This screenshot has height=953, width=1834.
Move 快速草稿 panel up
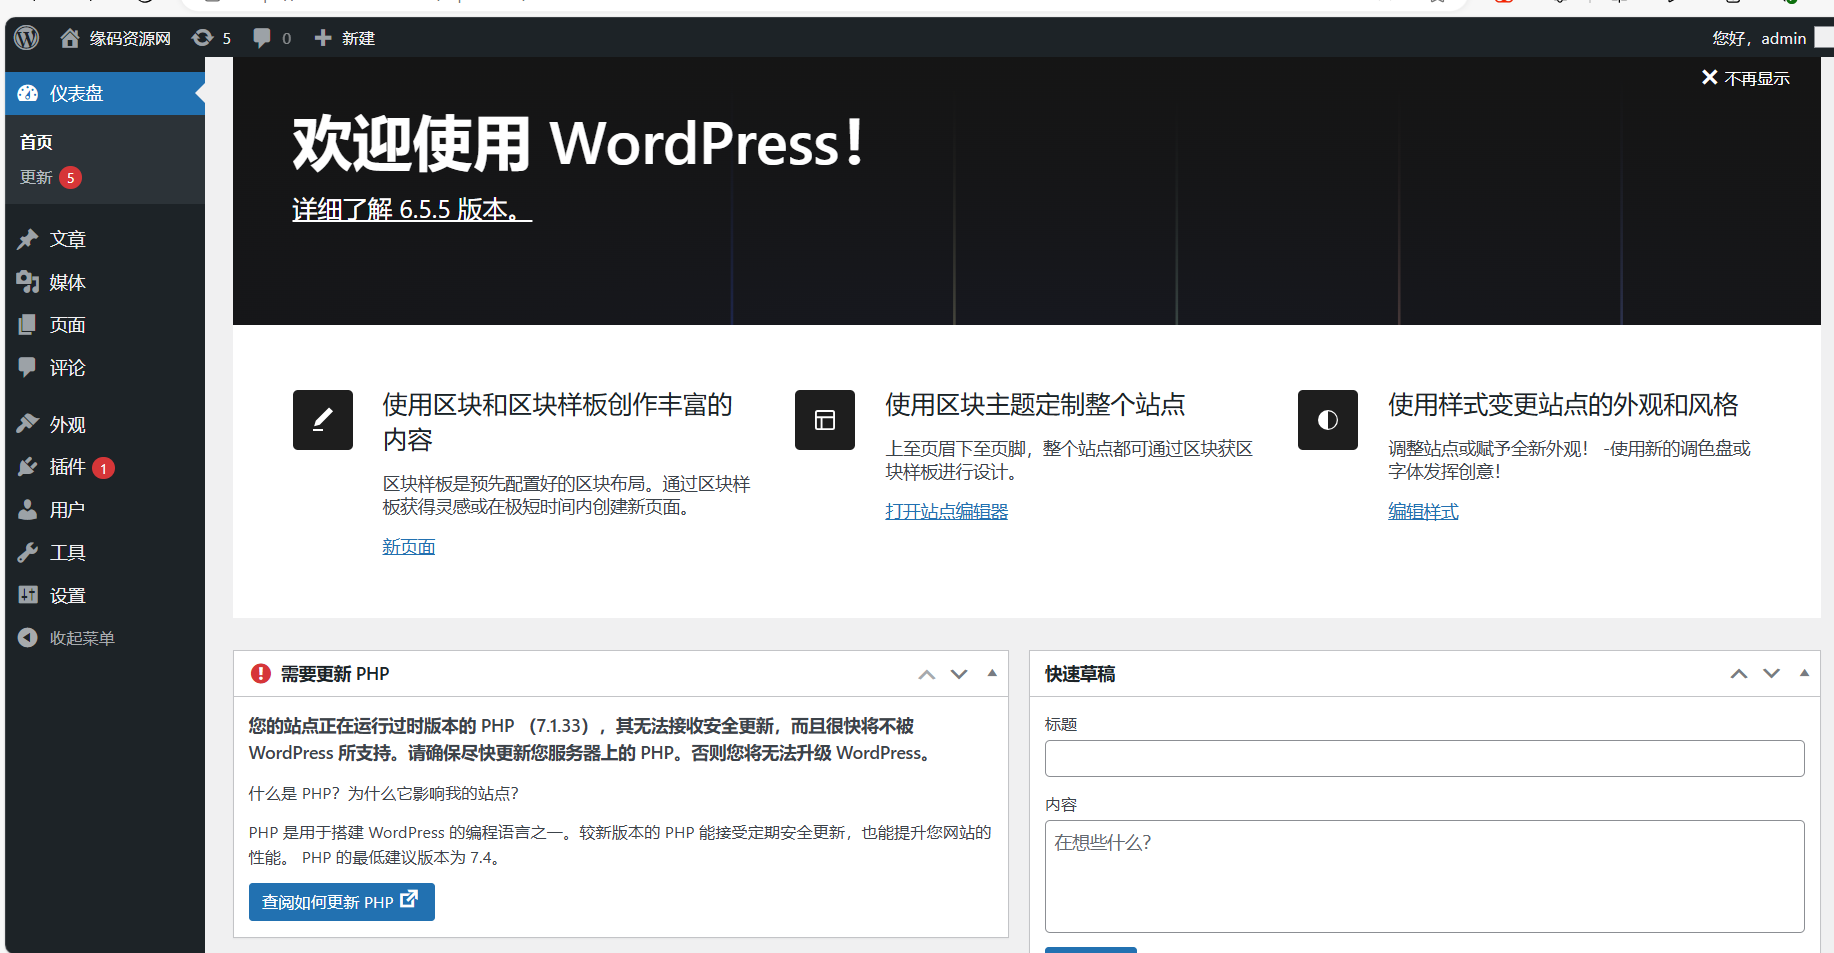(x=1739, y=674)
